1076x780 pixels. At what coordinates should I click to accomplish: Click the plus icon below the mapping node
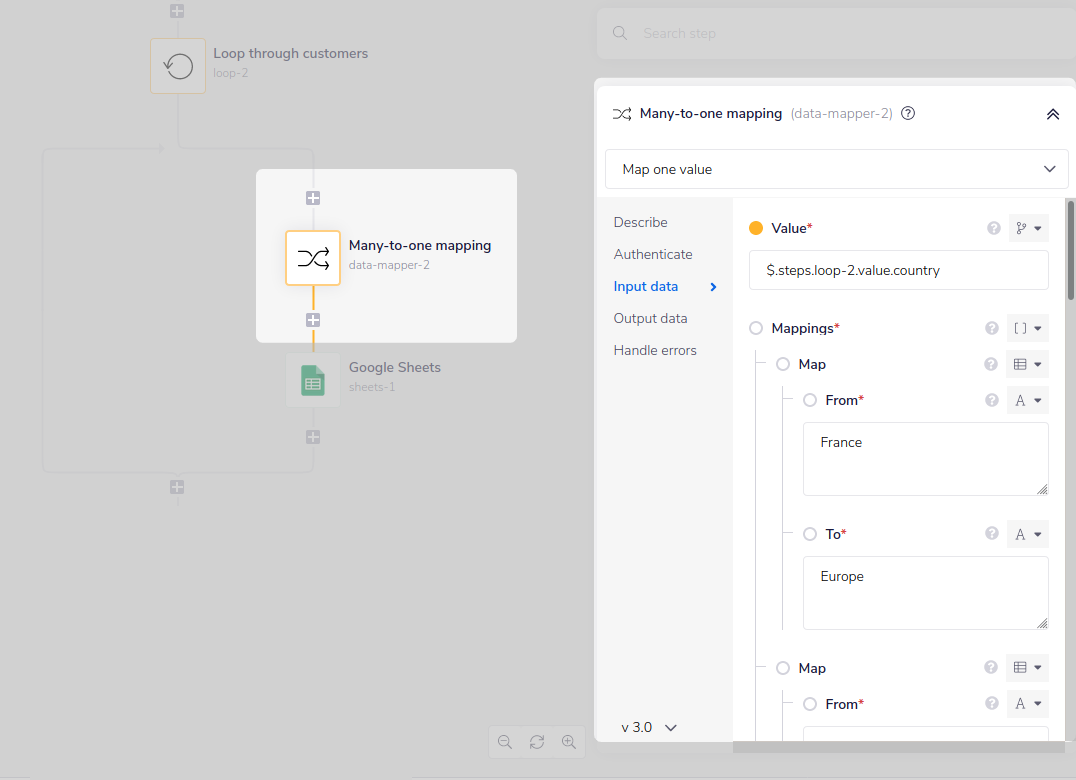pos(313,320)
